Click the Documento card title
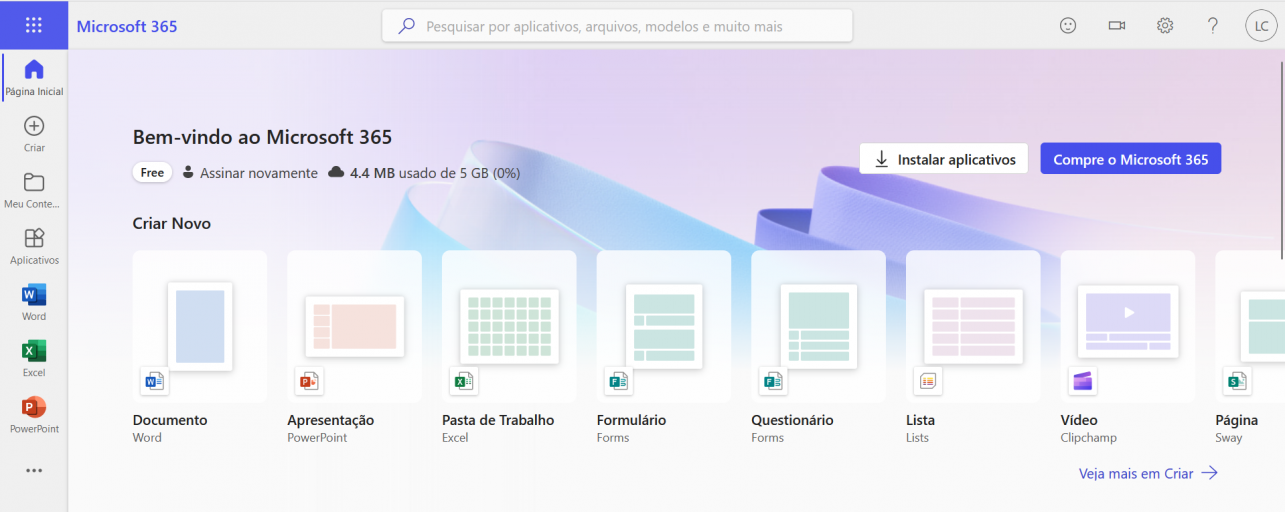The image size is (1285, 512). (170, 420)
